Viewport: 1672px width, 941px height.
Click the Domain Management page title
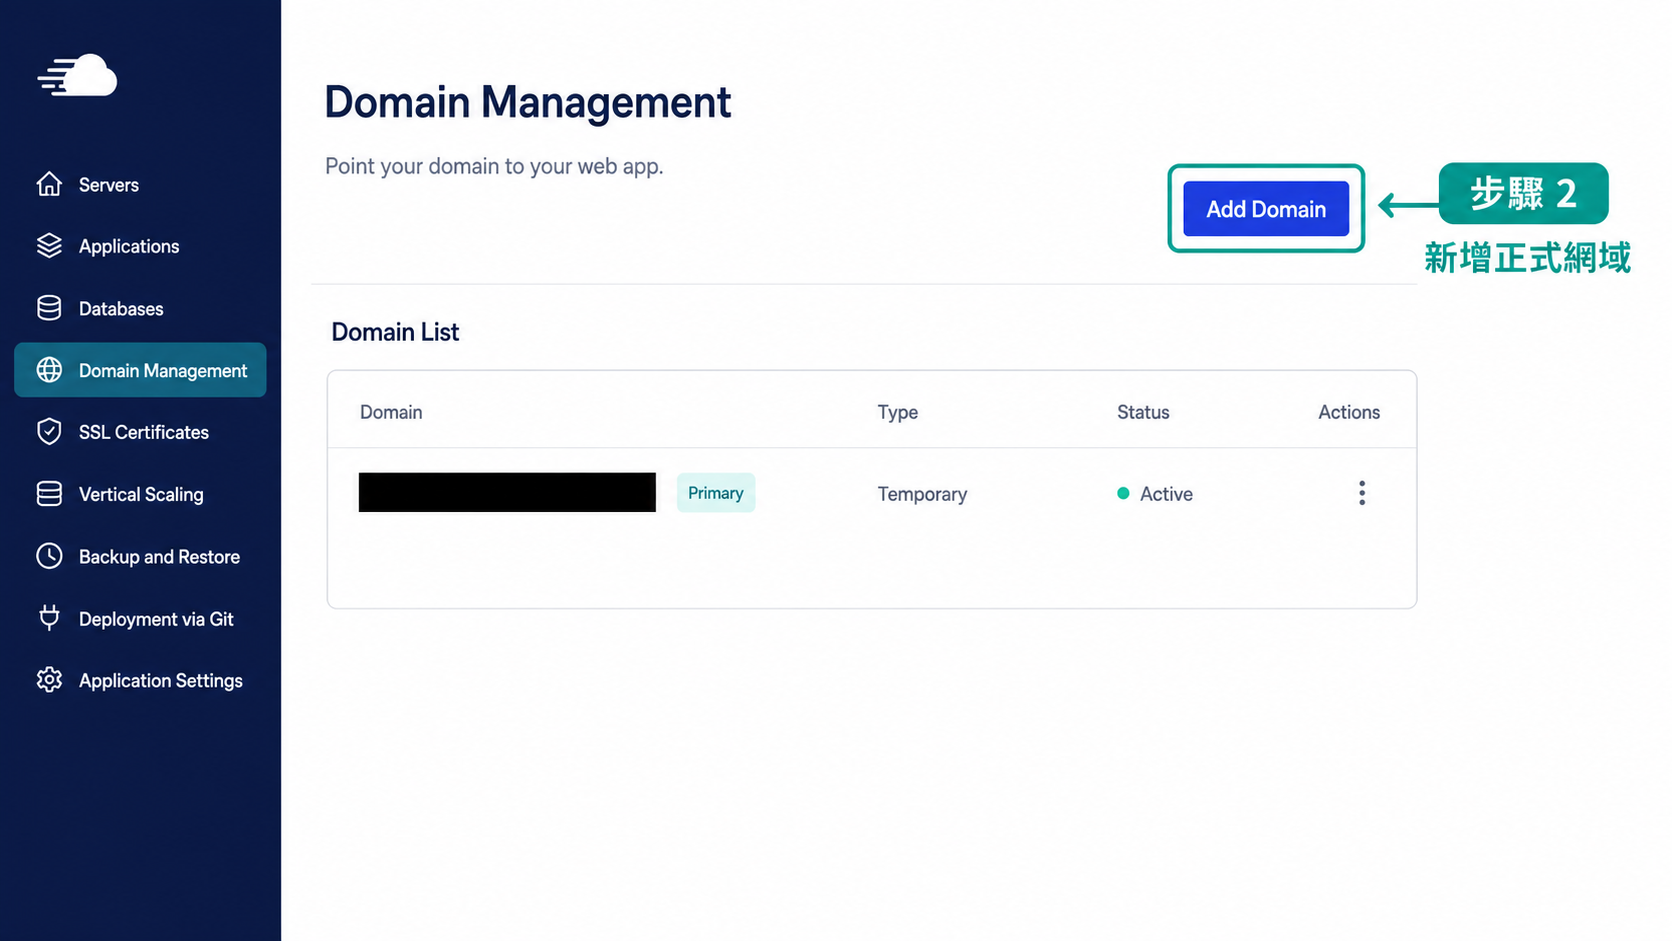coord(528,103)
